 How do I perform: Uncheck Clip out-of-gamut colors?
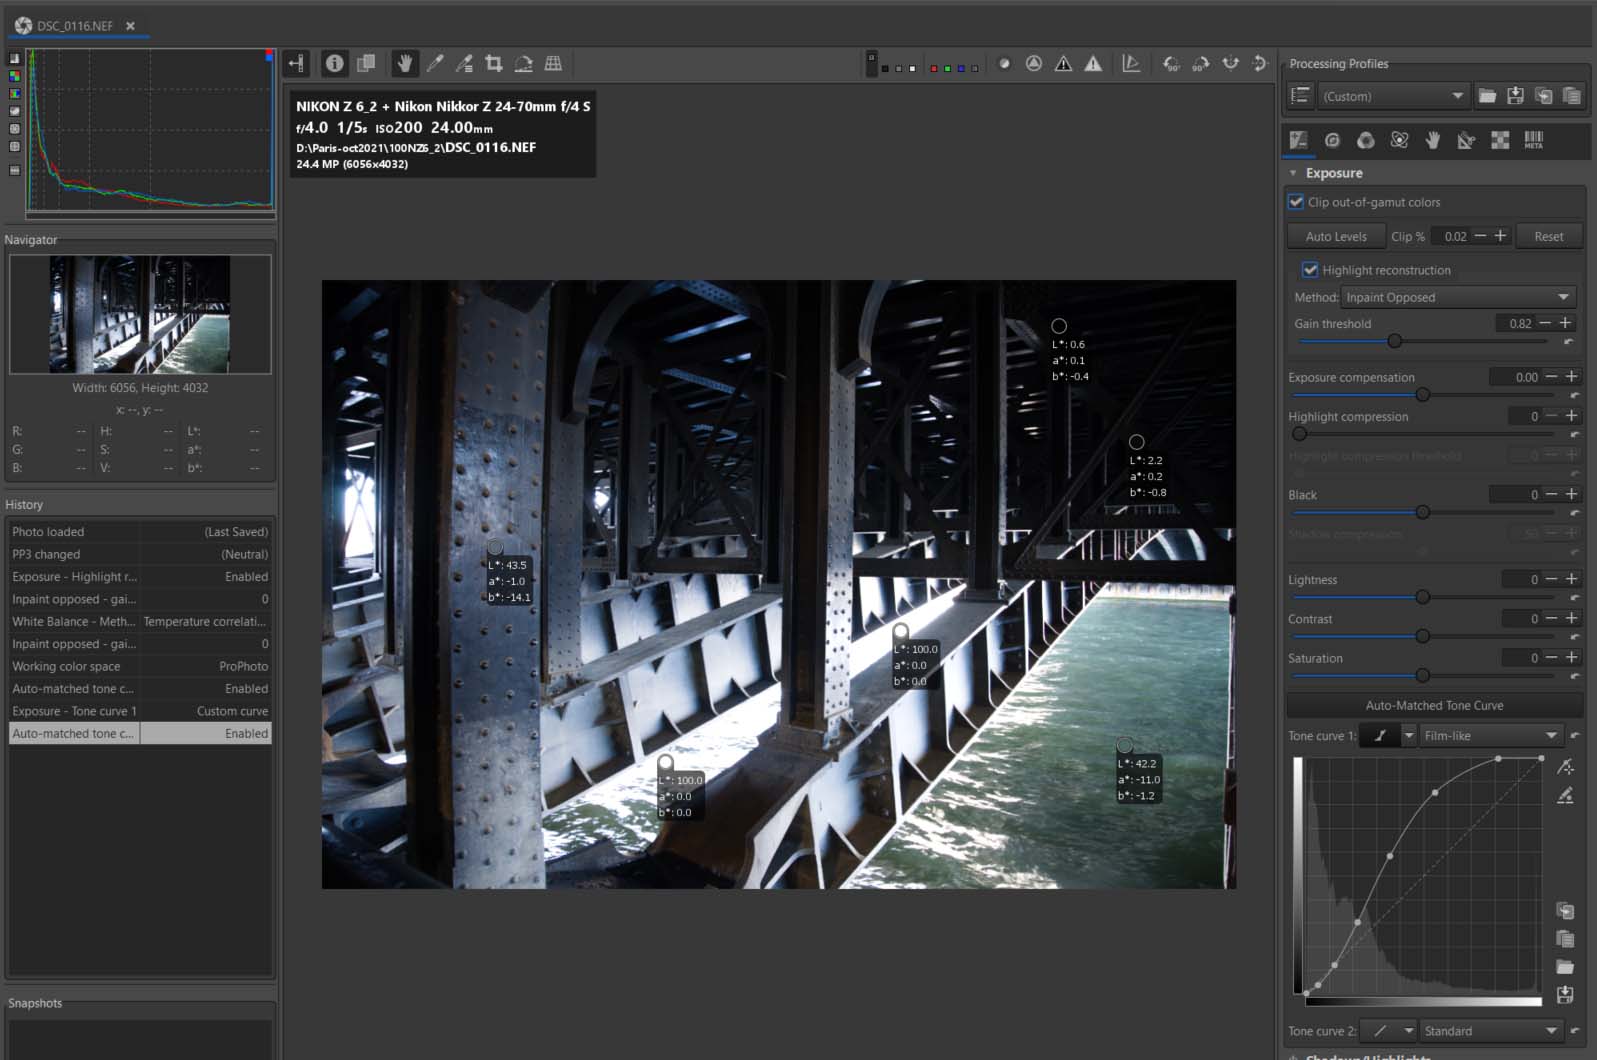1296,202
